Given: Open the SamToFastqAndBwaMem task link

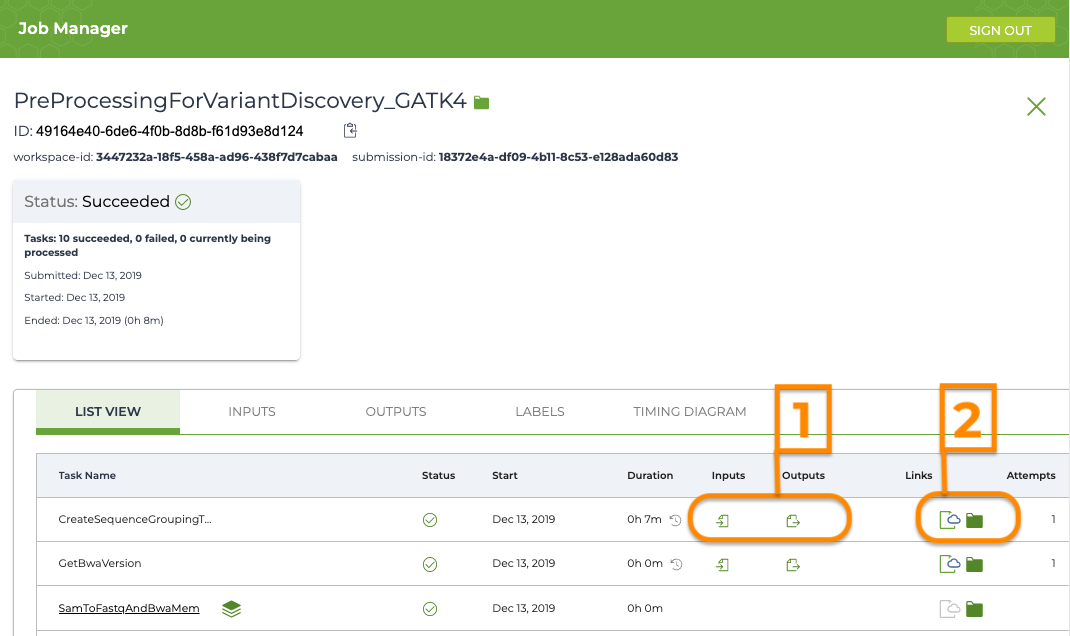Looking at the screenshot, I should point(129,608).
